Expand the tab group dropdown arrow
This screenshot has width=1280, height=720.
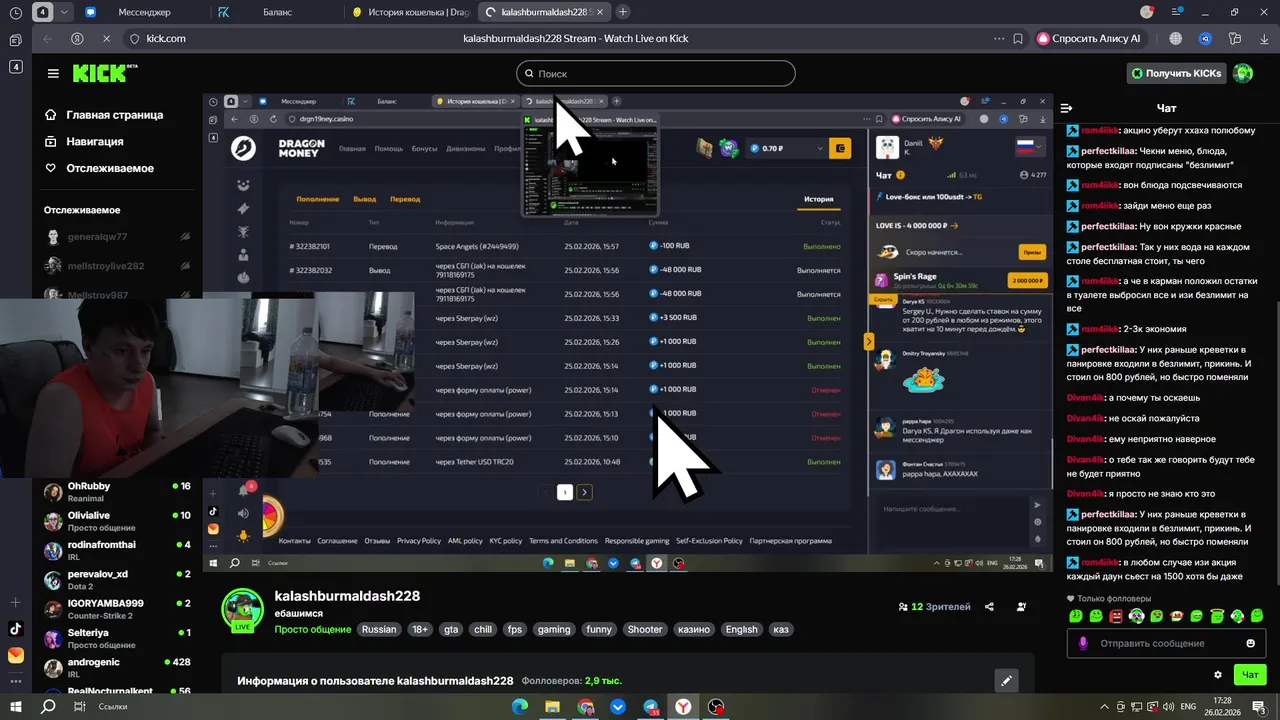click(x=65, y=12)
